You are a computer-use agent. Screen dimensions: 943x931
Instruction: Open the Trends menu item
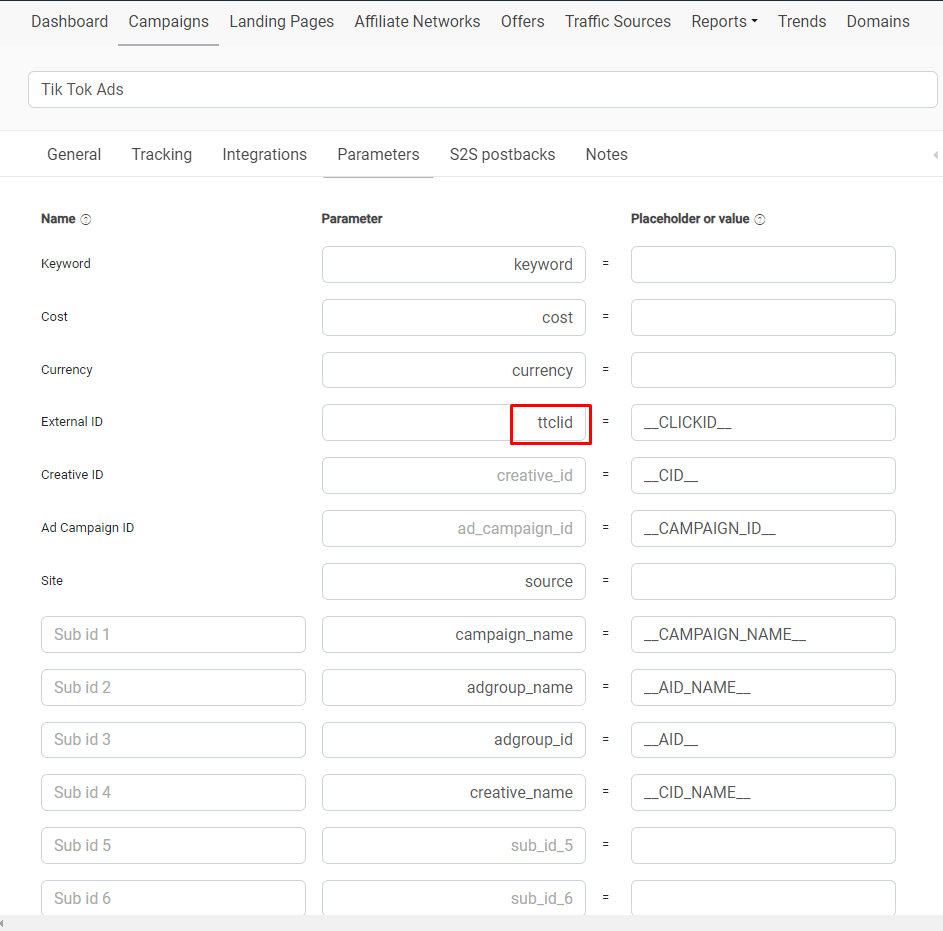802,22
